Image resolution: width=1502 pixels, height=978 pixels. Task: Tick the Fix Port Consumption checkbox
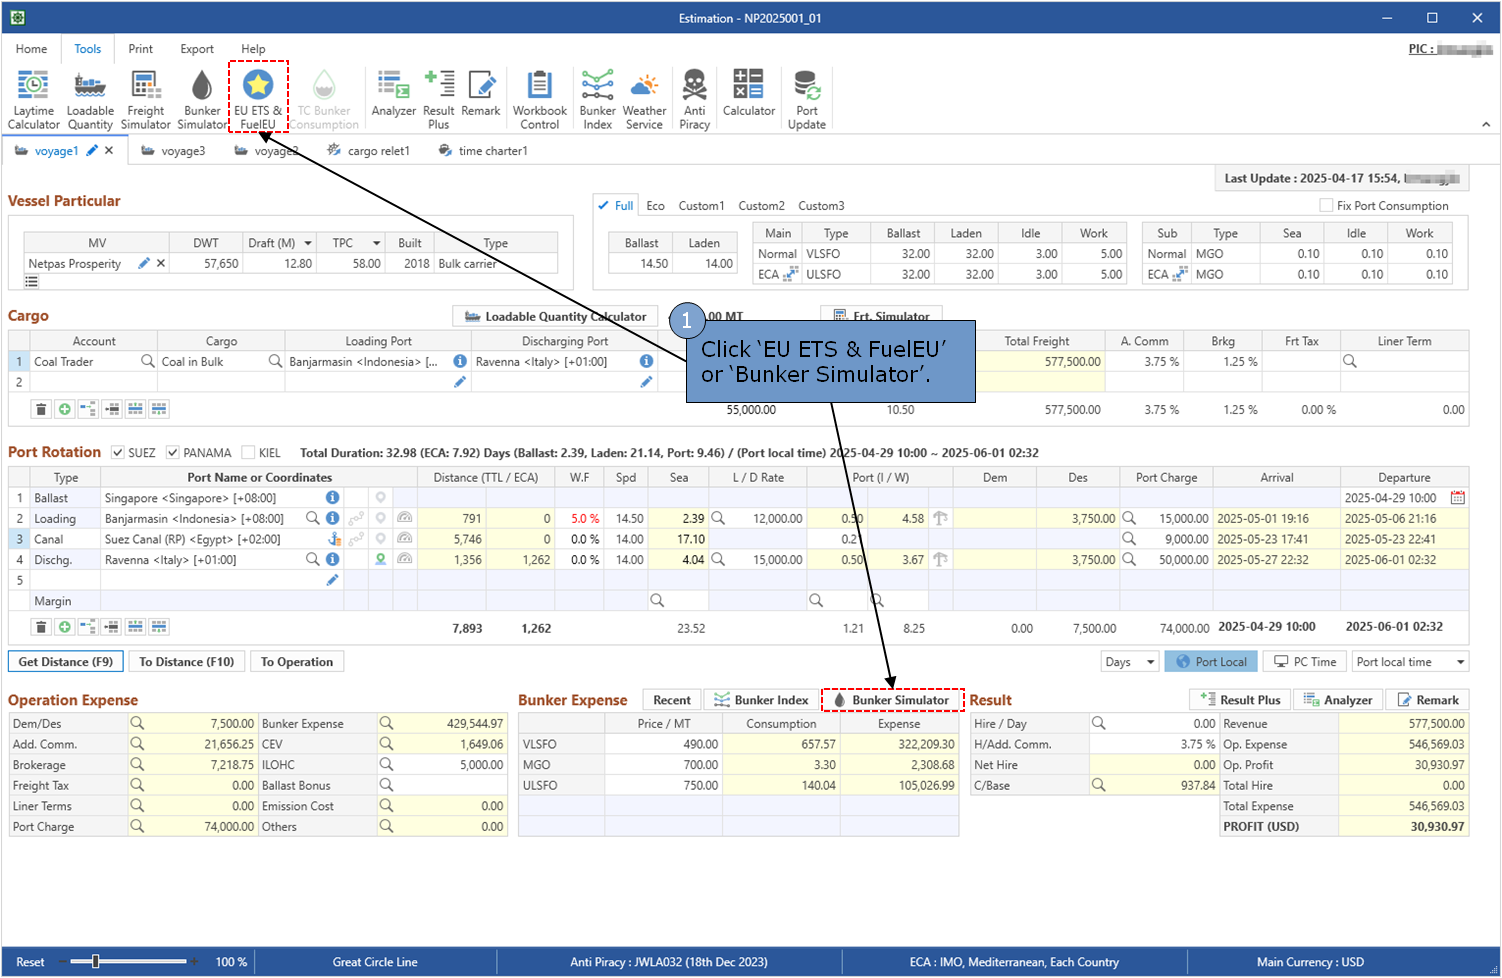(1326, 206)
